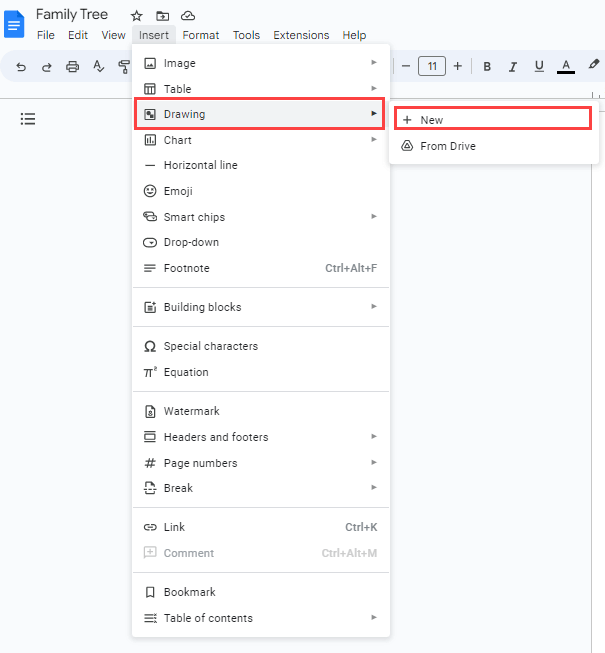The height and width of the screenshot is (653, 605).
Task: Click the spelling and grammar check icon
Action: pyautogui.click(x=98, y=66)
